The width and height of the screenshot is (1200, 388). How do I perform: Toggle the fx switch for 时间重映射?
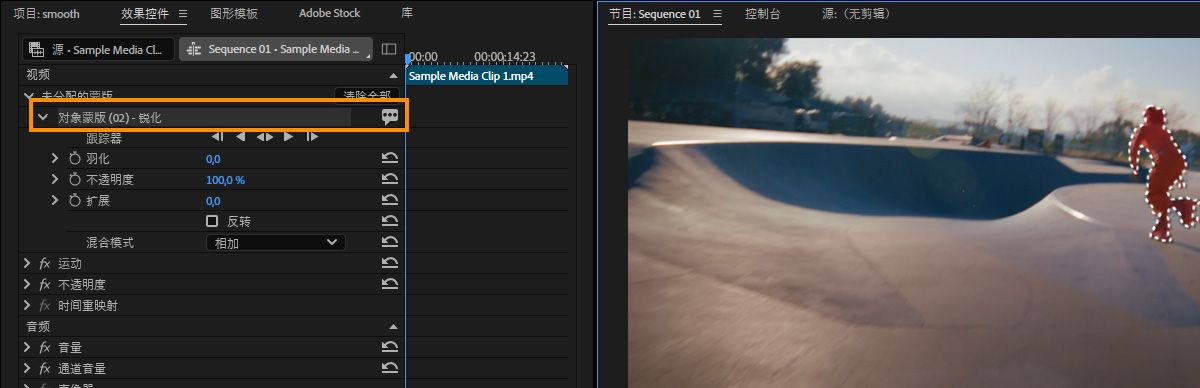[45, 305]
